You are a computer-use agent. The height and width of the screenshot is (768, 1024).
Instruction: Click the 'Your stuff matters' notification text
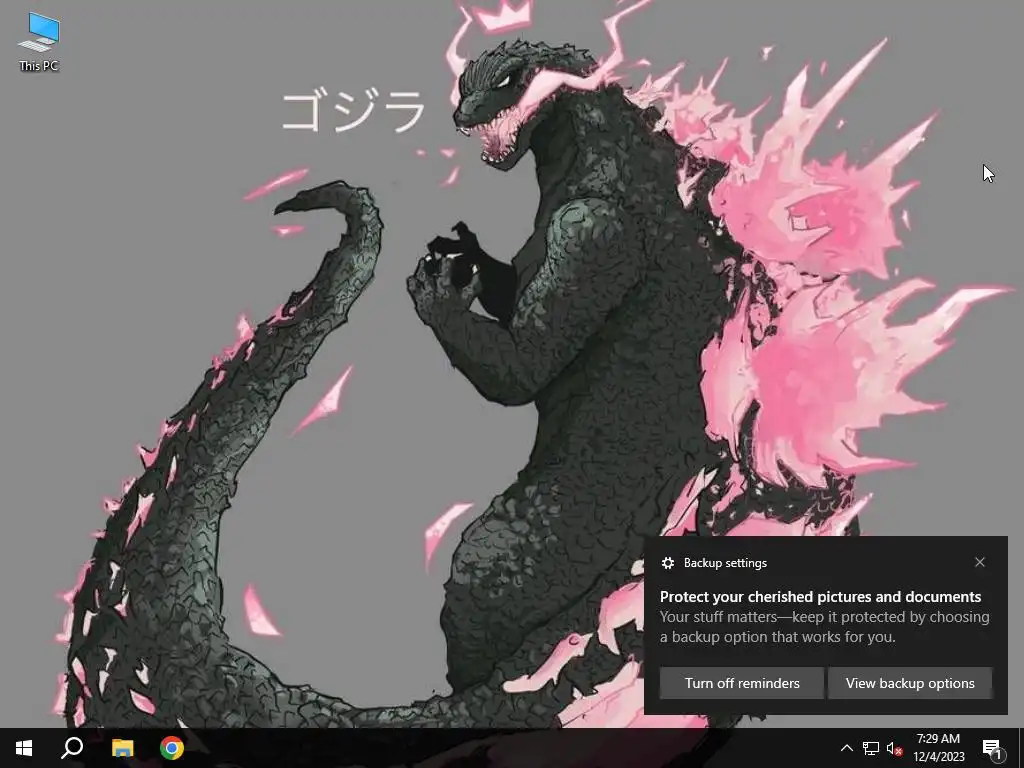coord(824,626)
